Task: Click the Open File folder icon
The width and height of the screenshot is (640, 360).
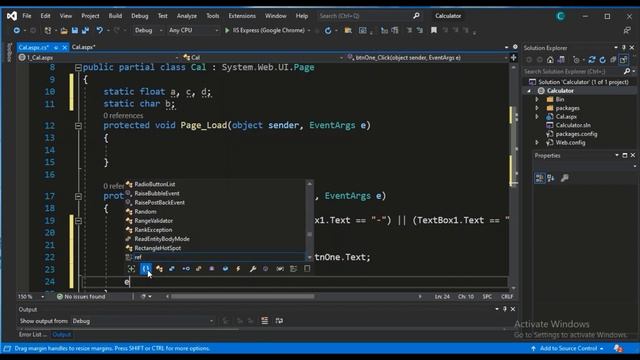Action: coord(64,30)
